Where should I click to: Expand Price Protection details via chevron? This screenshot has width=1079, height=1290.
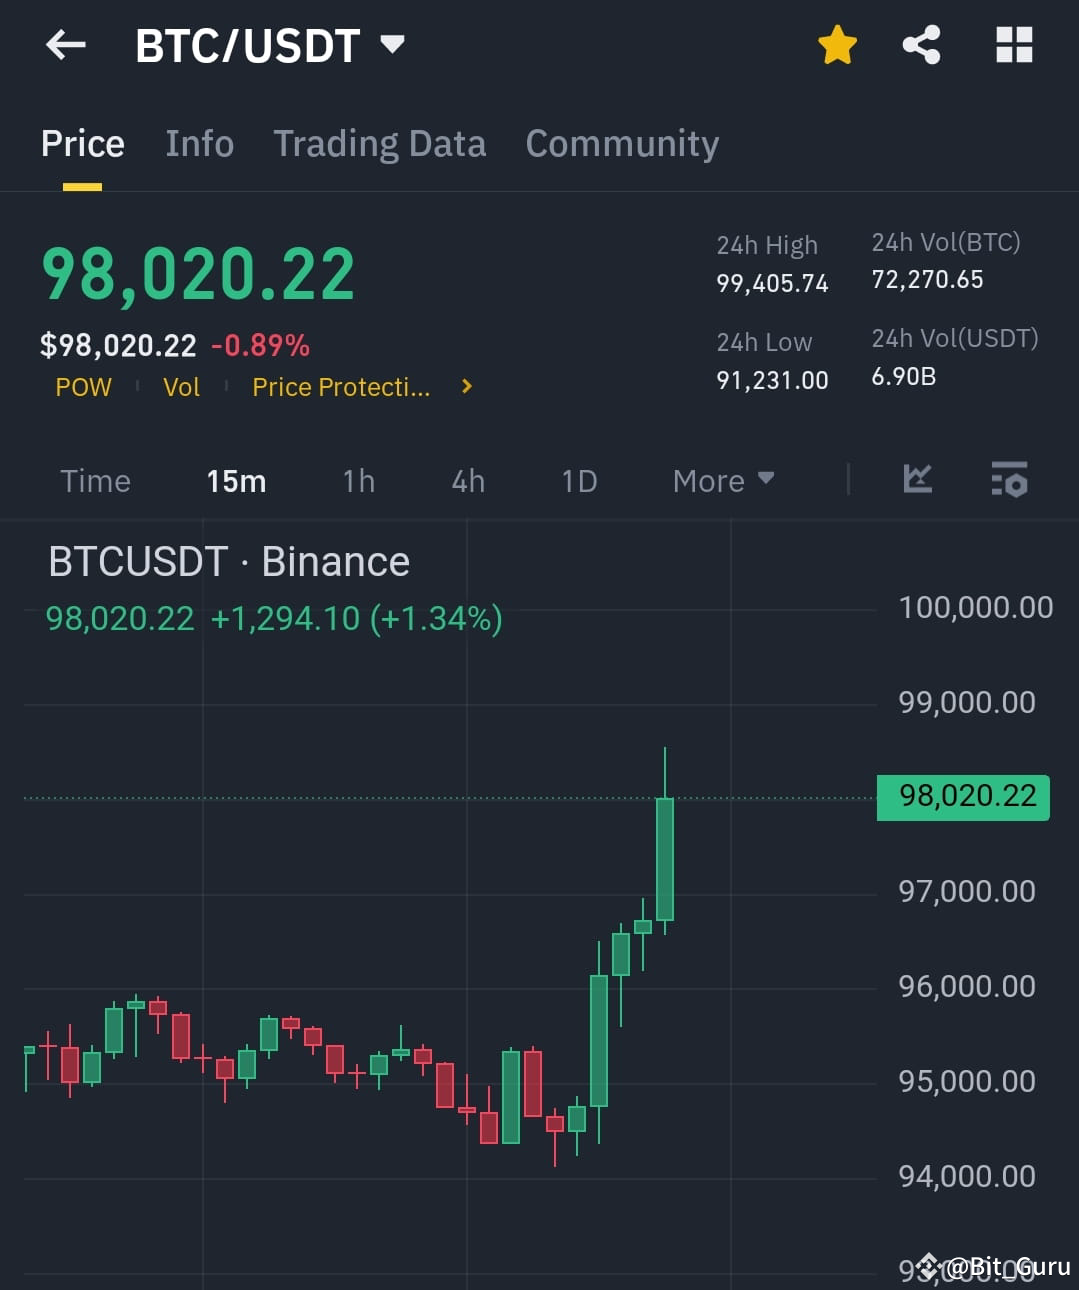tap(465, 387)
